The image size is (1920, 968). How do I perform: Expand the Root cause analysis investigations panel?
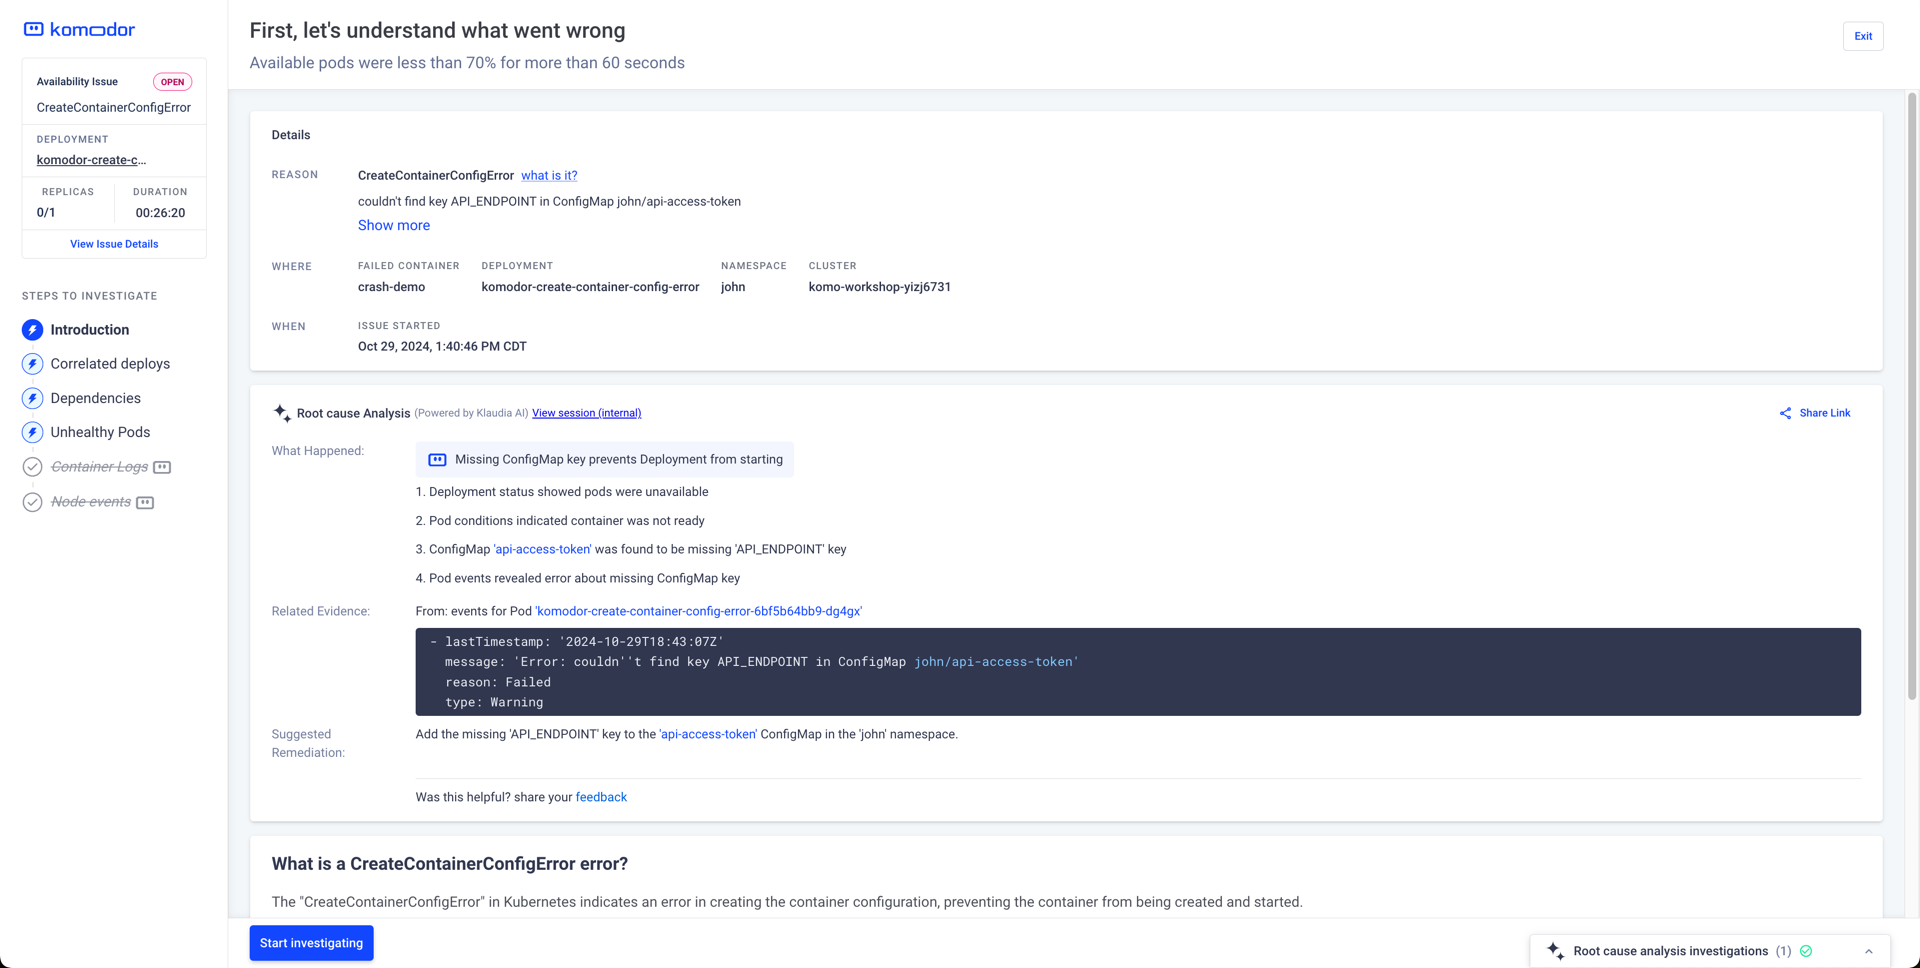click(x=1868, y=951)
